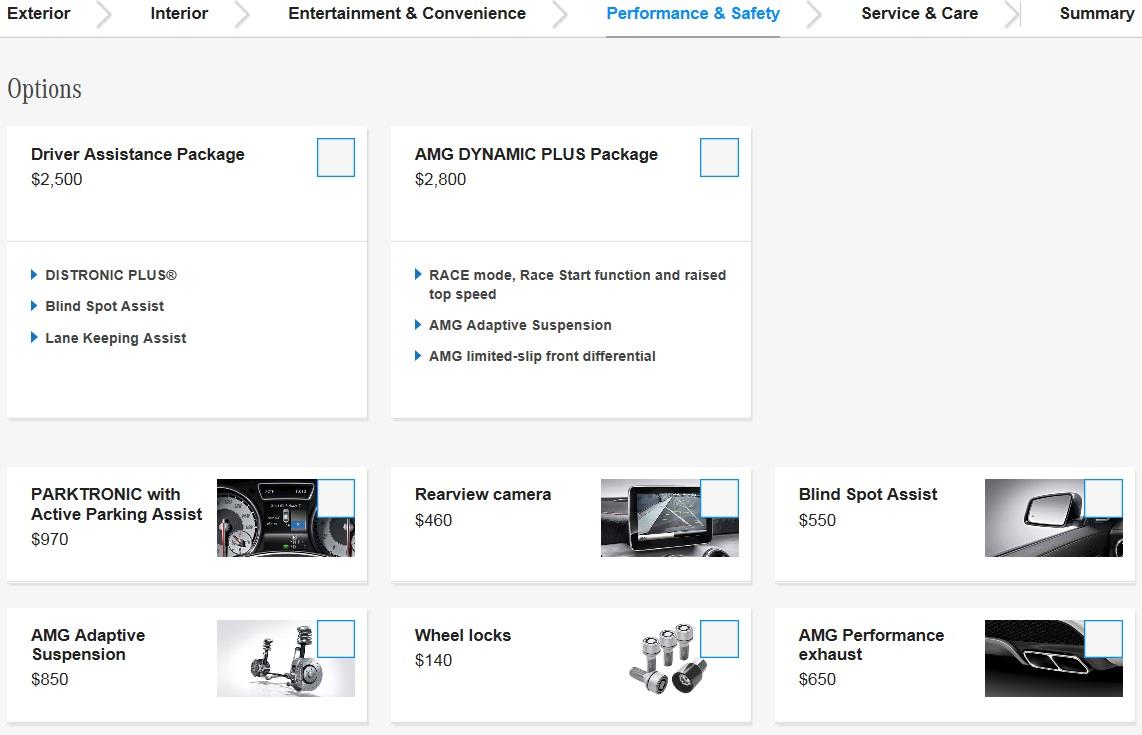Click the $140 price text
1142x735 pixels.
pyautogui.click(x=433, y=660)
